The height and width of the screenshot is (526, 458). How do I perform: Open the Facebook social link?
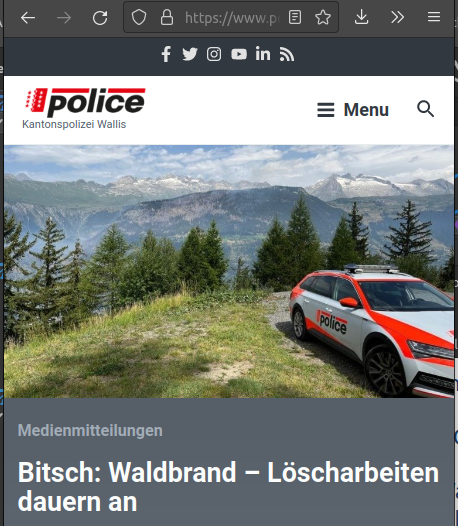pyautogui.click(x=166, y=54)
